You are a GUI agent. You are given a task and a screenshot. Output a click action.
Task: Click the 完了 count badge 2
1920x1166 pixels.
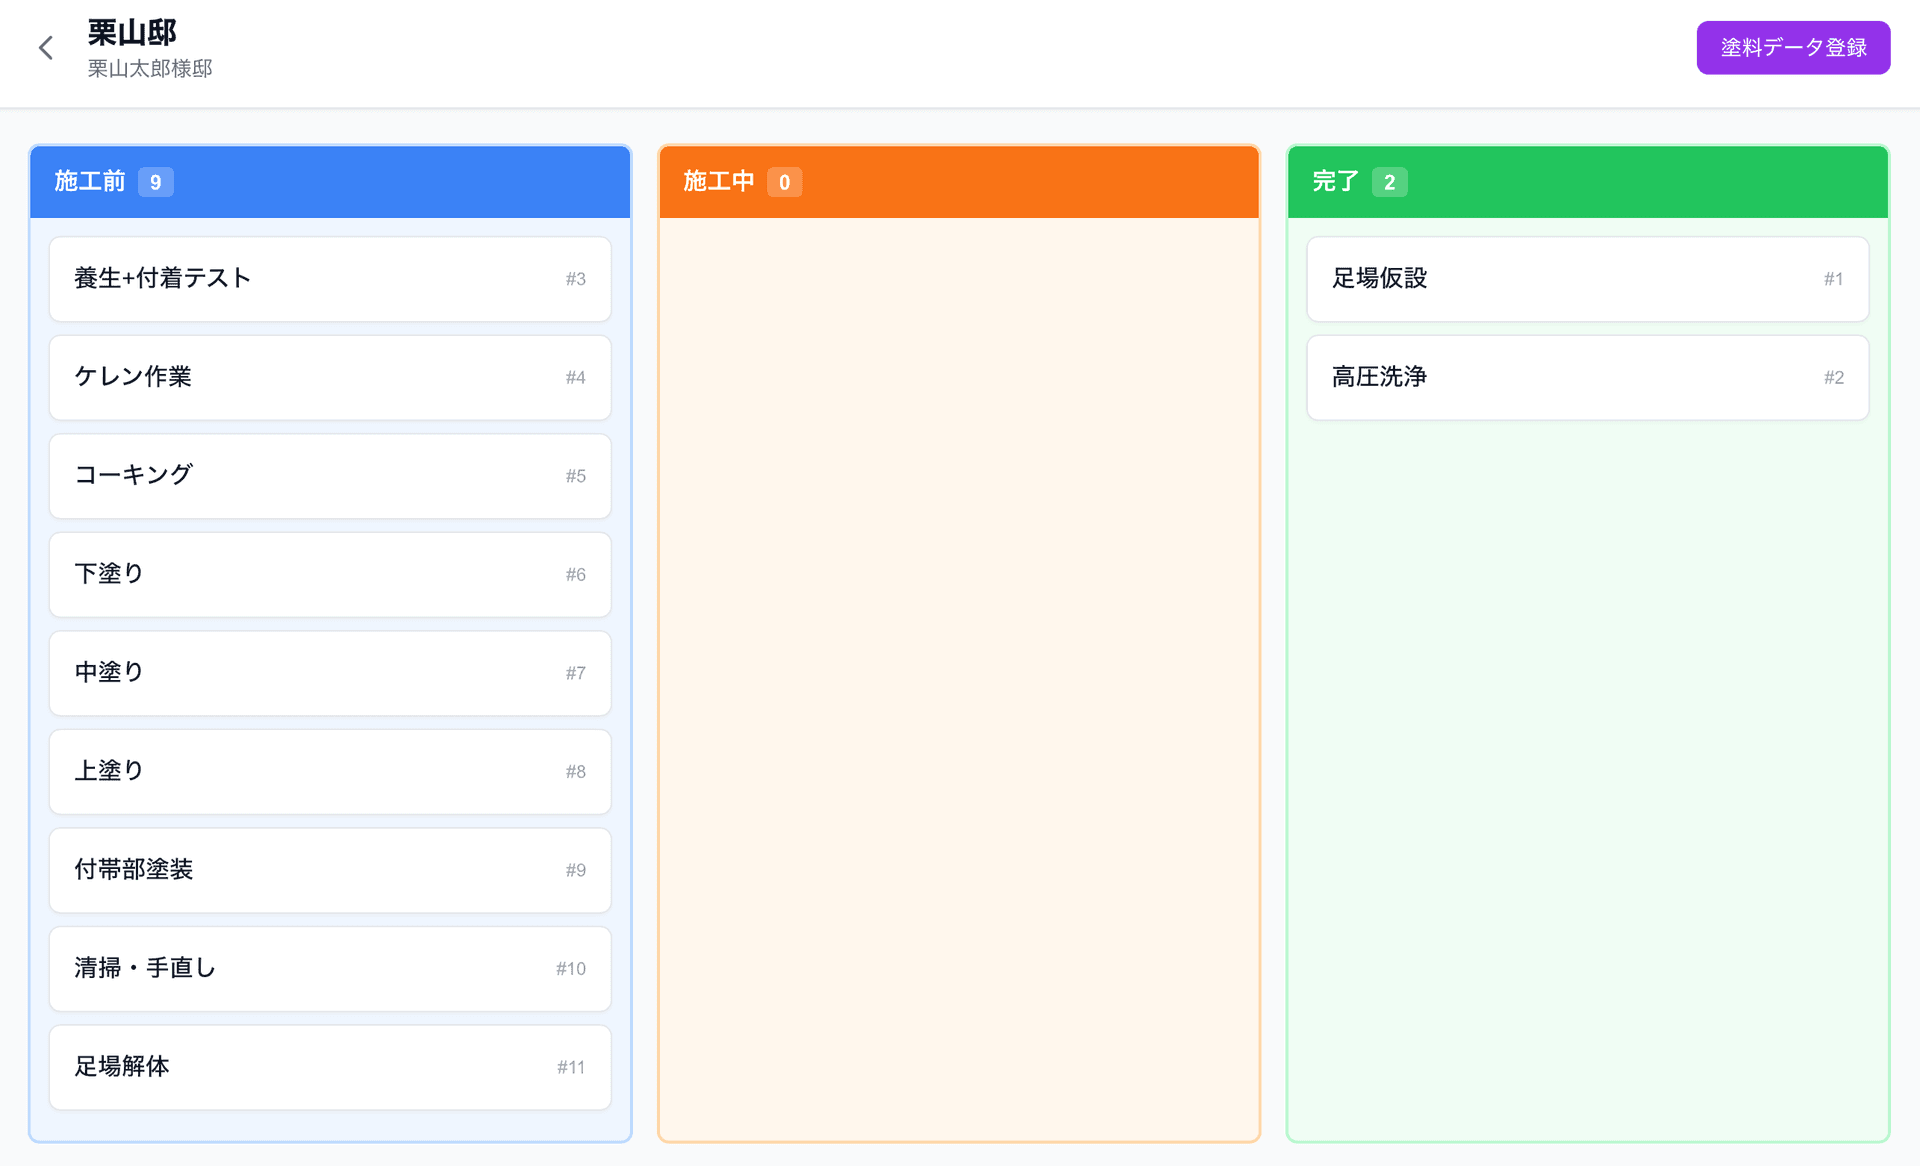pyautogui.click(x=1389, y=182)
